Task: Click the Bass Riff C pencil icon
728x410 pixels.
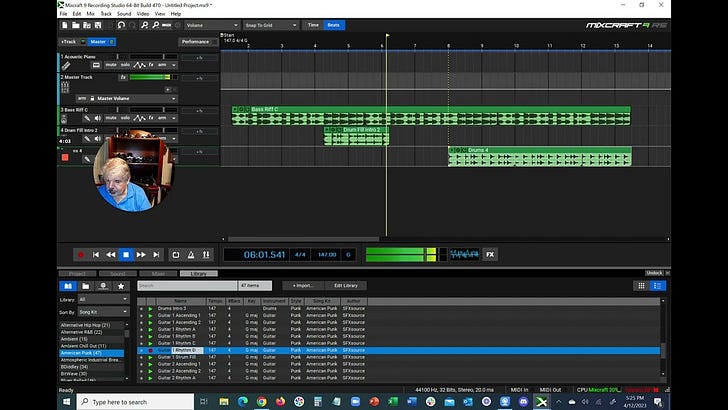Action: pos(87,118)
